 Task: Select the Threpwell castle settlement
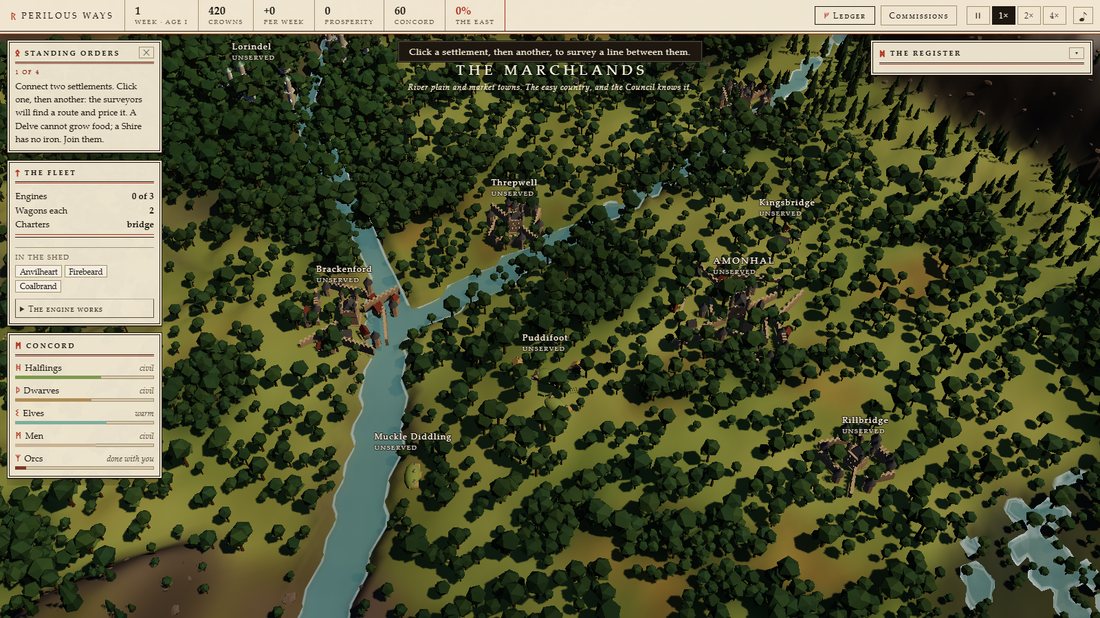tap(514, 223)
